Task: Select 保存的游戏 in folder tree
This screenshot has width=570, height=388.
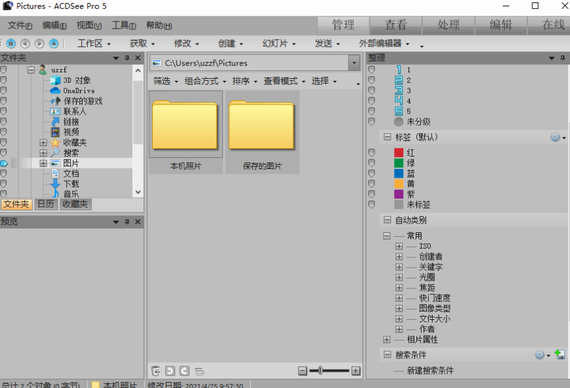Action: coord(83,101)
